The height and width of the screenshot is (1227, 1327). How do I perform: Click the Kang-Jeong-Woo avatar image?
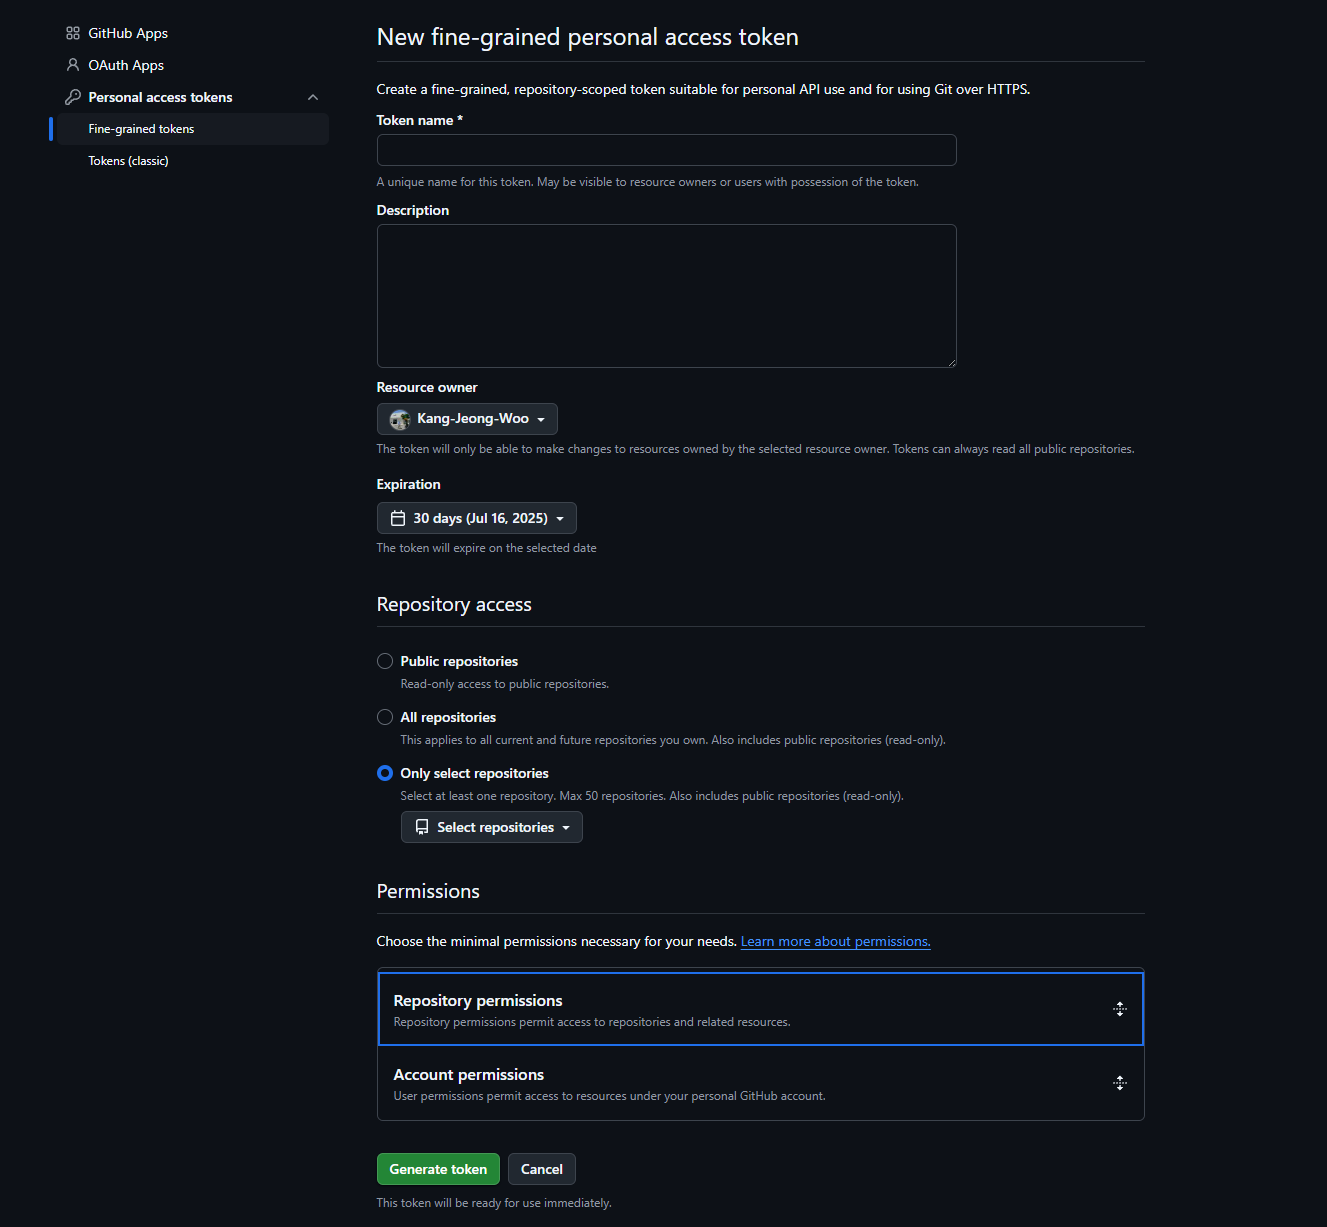[x=400, y=419]
